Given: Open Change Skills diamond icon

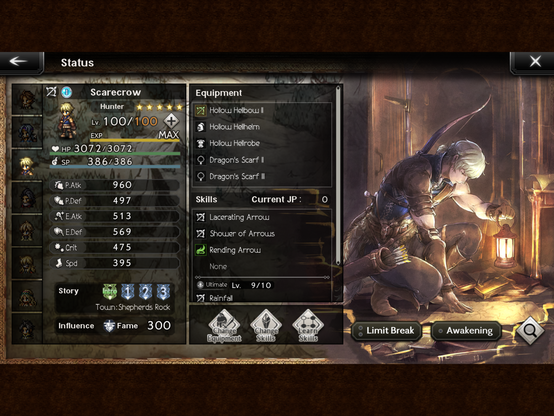Looking at the screenshot, I should 266,326.
